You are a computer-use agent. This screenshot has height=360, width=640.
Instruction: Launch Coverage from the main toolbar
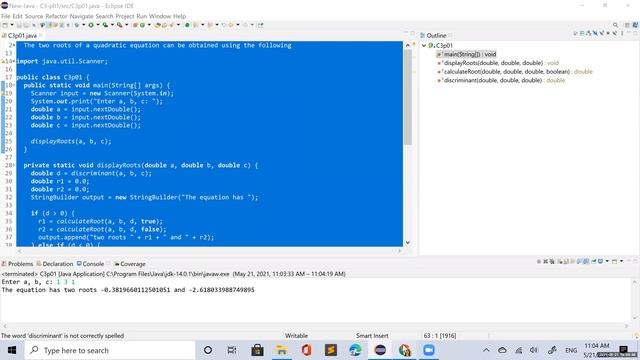[x=105, y=25]
